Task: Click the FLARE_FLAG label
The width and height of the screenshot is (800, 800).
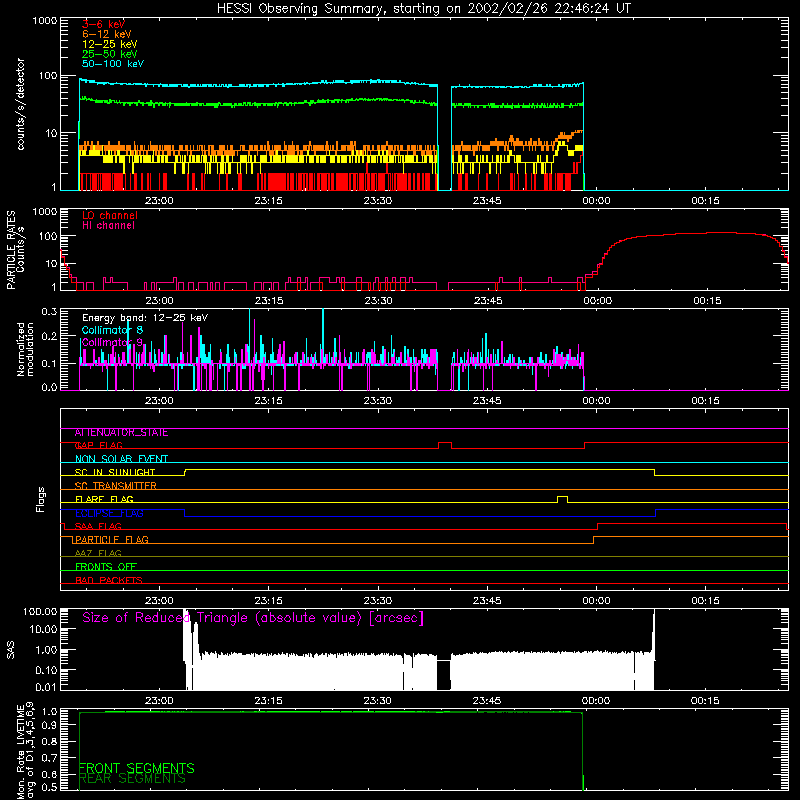Action: tap(104, 499)
